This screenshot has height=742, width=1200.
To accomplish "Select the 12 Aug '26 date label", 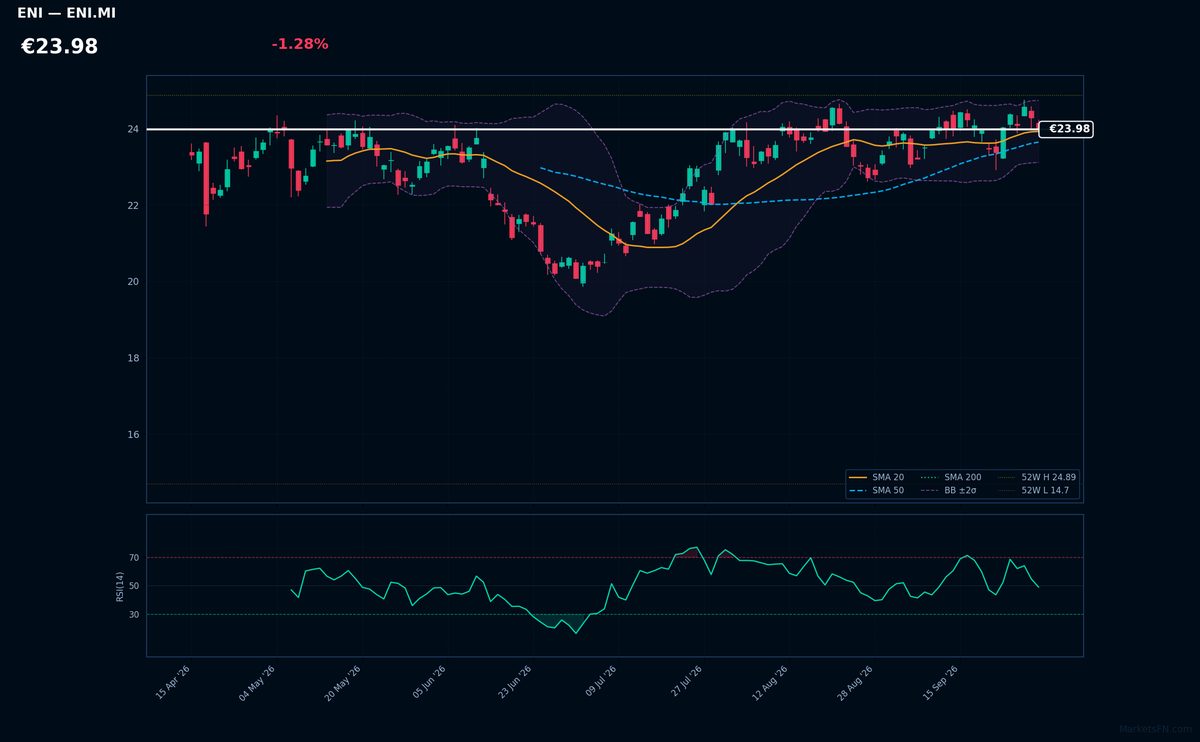I will 769,683.
